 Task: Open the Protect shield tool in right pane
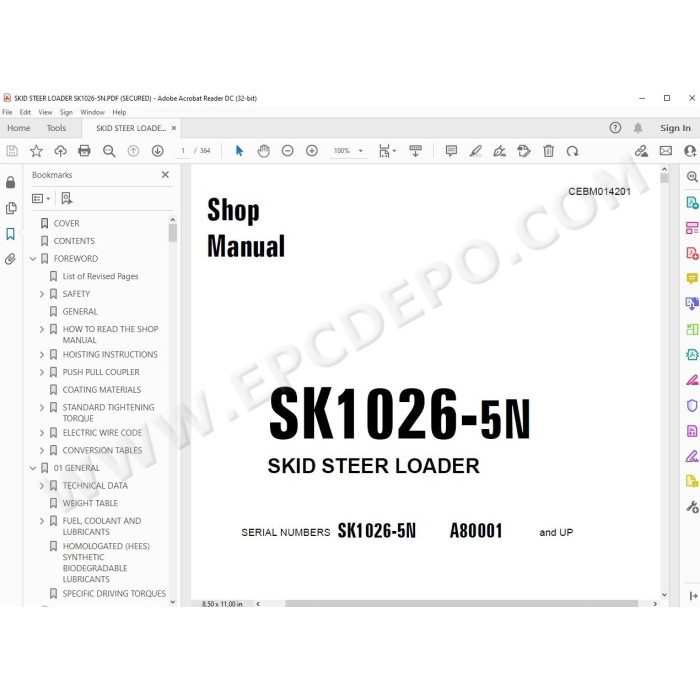(692, 405)
